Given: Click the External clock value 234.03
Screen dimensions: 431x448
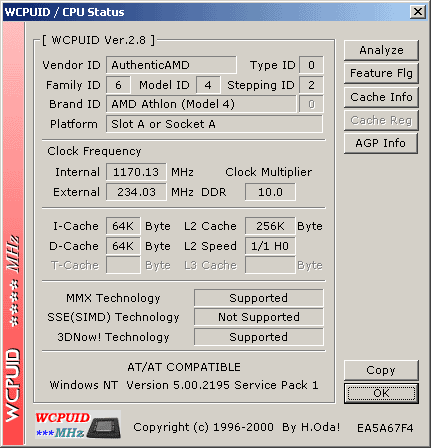Looking at the screenshot, I should (x=136, y=192).
